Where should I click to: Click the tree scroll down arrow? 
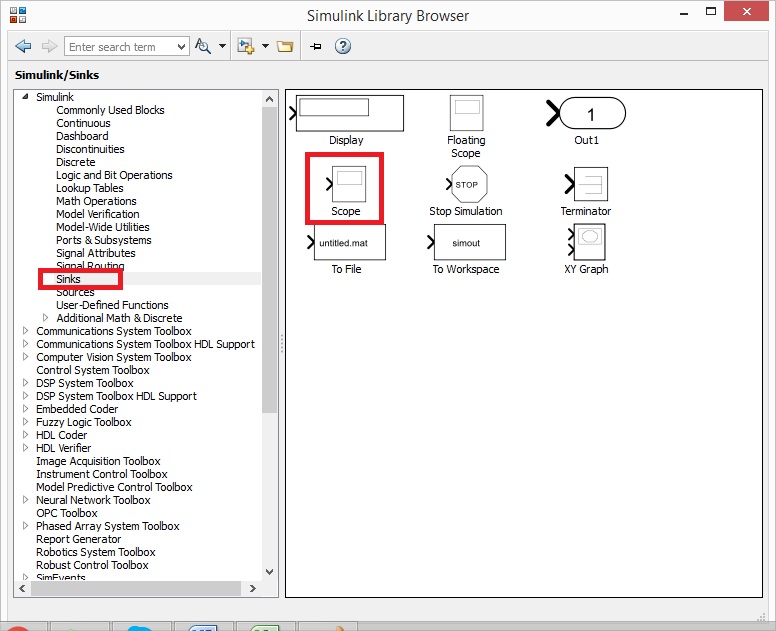[x=269, y=572]
